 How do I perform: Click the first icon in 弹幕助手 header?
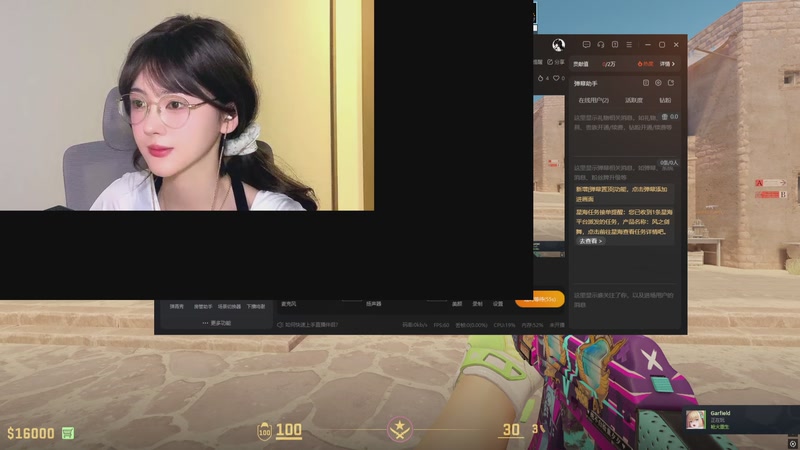[x=645, y=83]
